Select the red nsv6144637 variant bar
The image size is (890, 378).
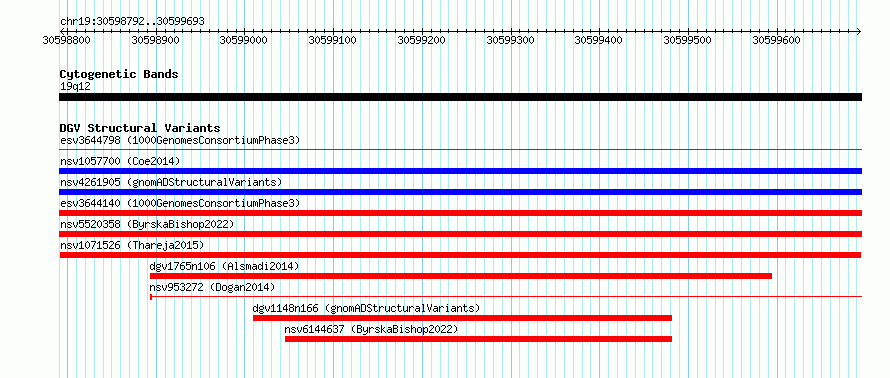(x=478, y=339)
